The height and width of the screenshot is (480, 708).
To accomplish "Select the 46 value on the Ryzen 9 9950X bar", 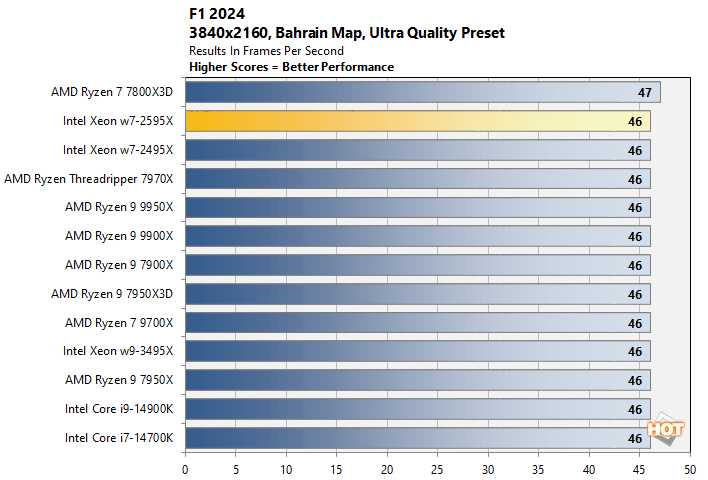I will (x=635, y=208).
